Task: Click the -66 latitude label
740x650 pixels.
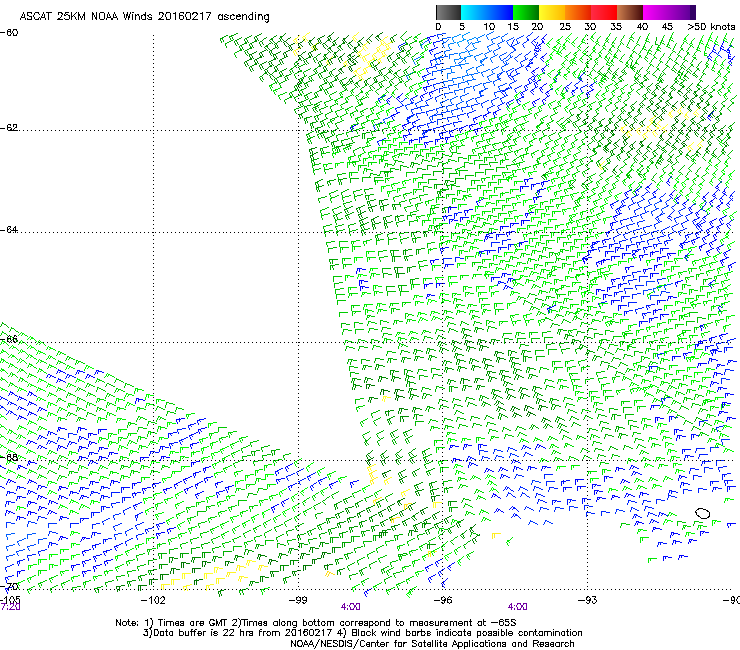Action: coord(9,339)
